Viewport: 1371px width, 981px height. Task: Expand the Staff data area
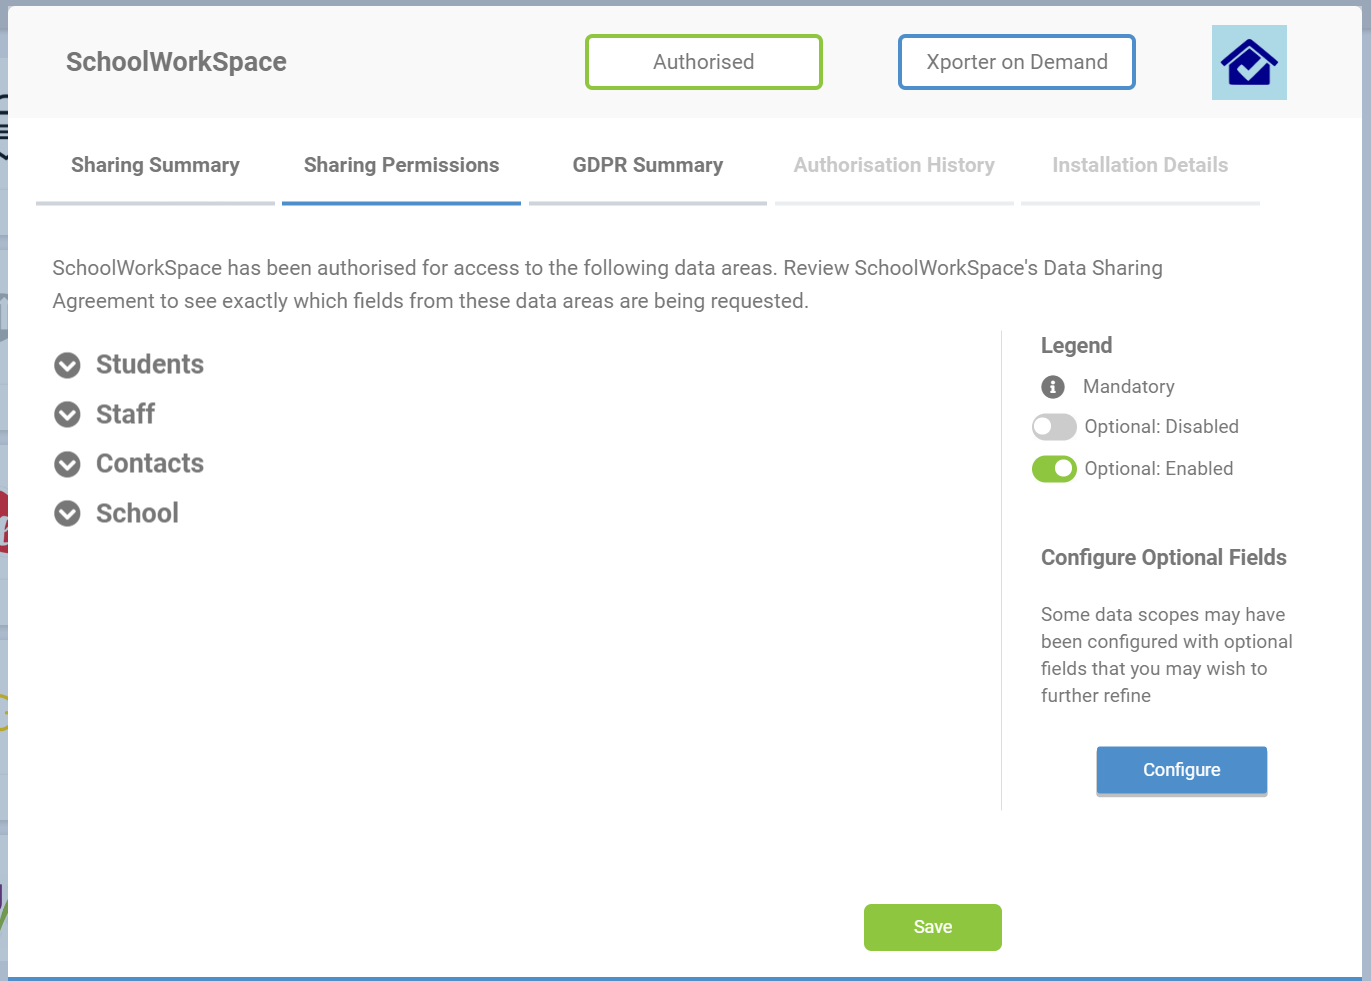pyautogui.click(x=67, y=414)
